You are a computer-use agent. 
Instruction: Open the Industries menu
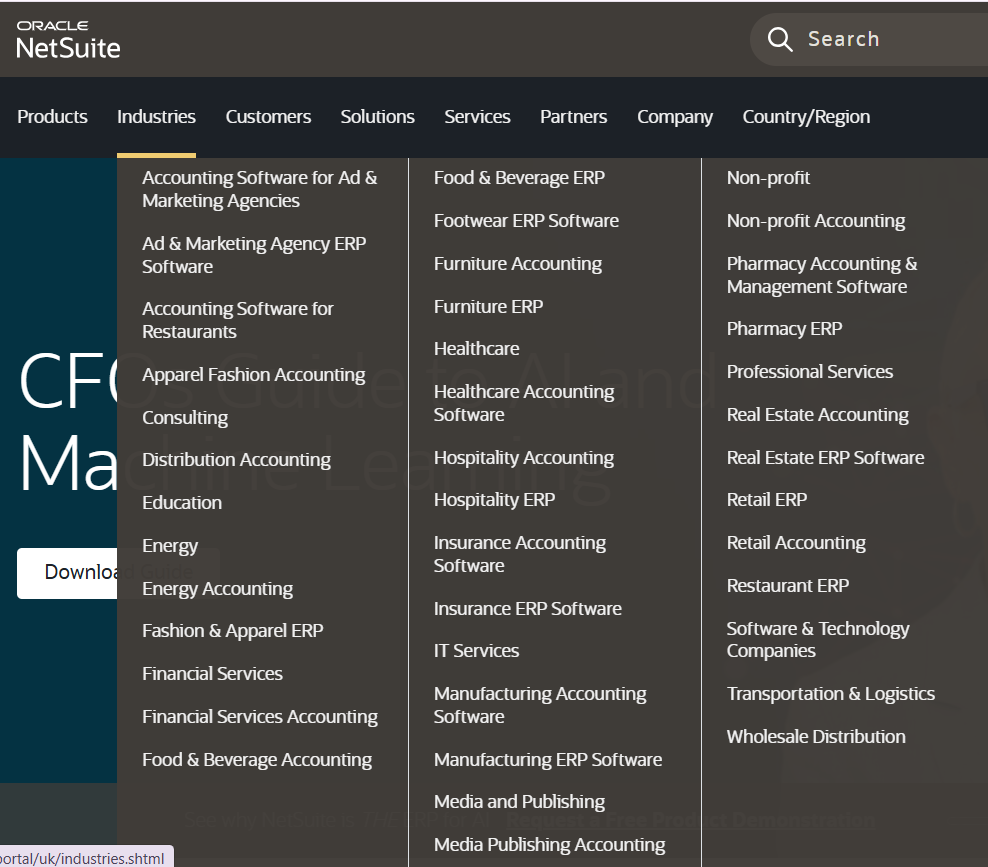pos(156,117)
